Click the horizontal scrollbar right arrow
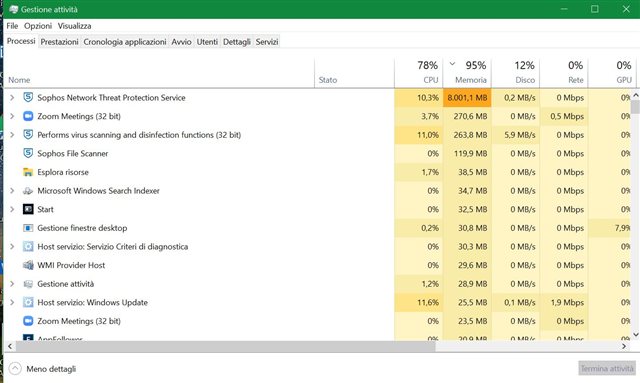 [624, 346]
